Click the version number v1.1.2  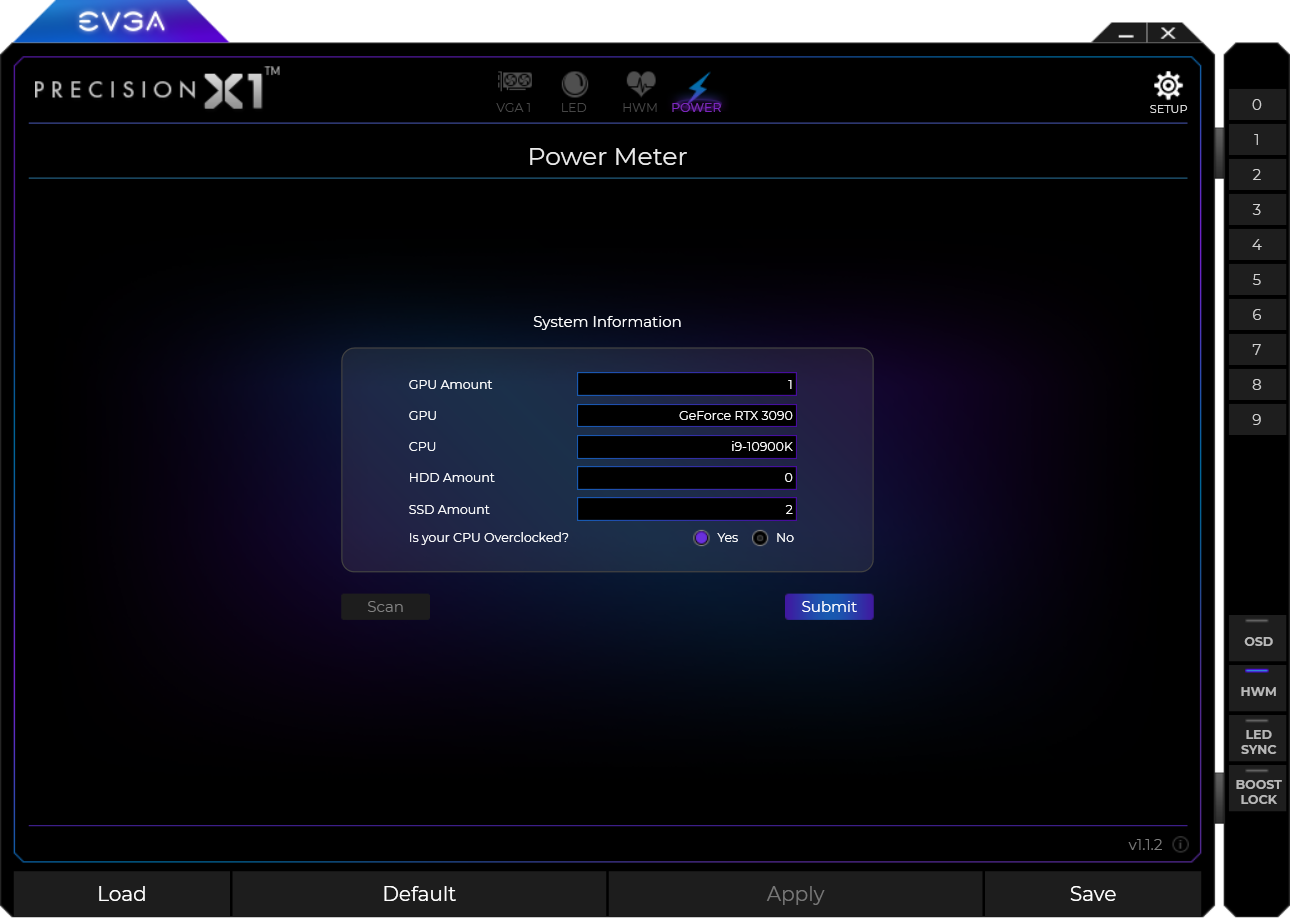(x=1145, y=845)
